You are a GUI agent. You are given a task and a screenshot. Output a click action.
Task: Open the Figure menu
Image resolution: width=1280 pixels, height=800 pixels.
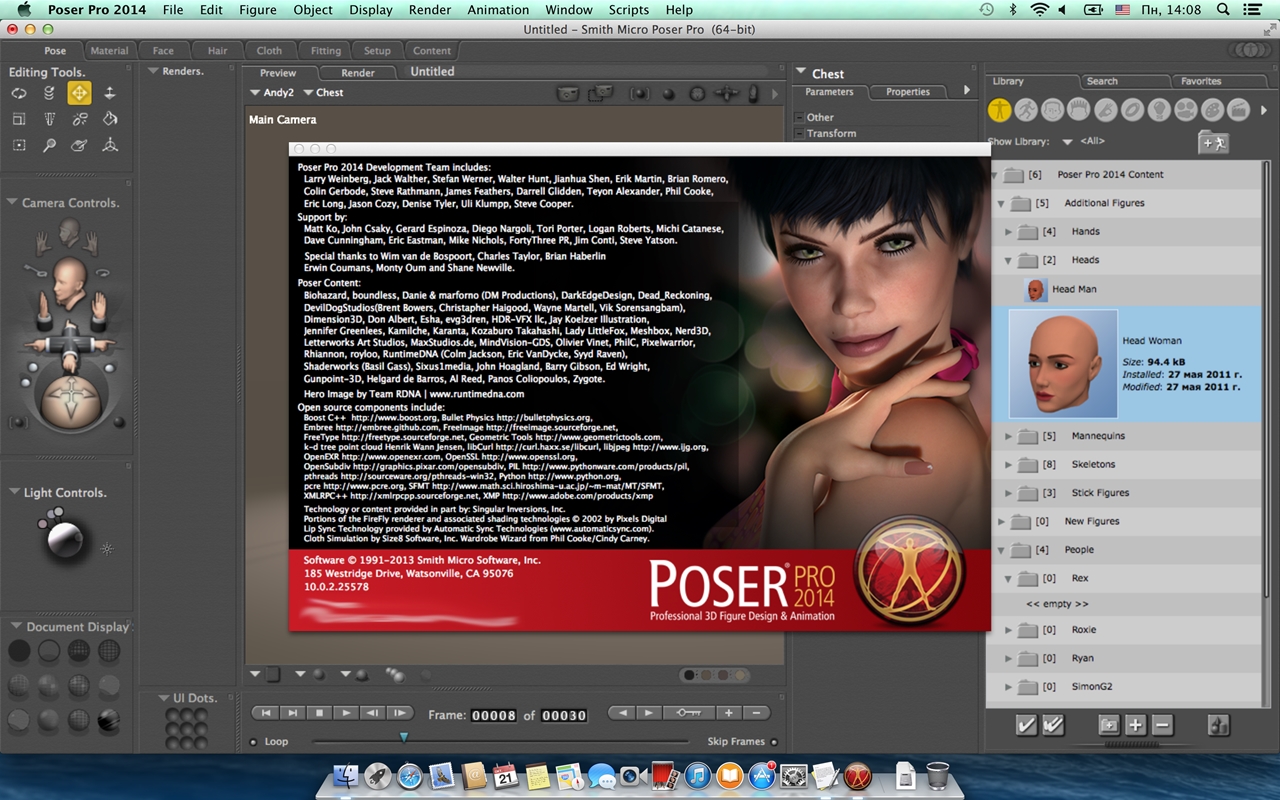[x=258, y=10]
